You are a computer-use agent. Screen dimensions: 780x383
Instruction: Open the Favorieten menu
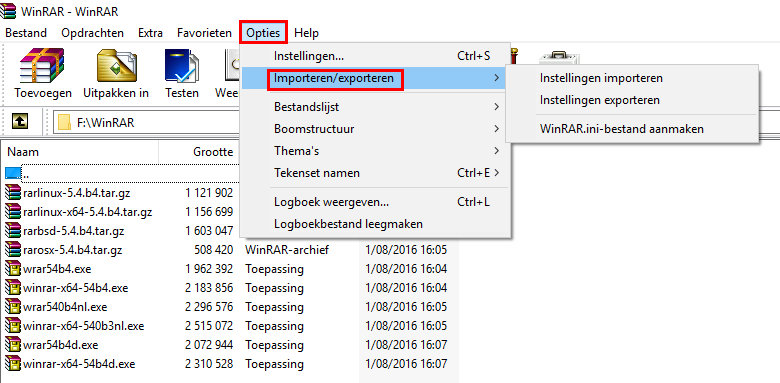204,33
